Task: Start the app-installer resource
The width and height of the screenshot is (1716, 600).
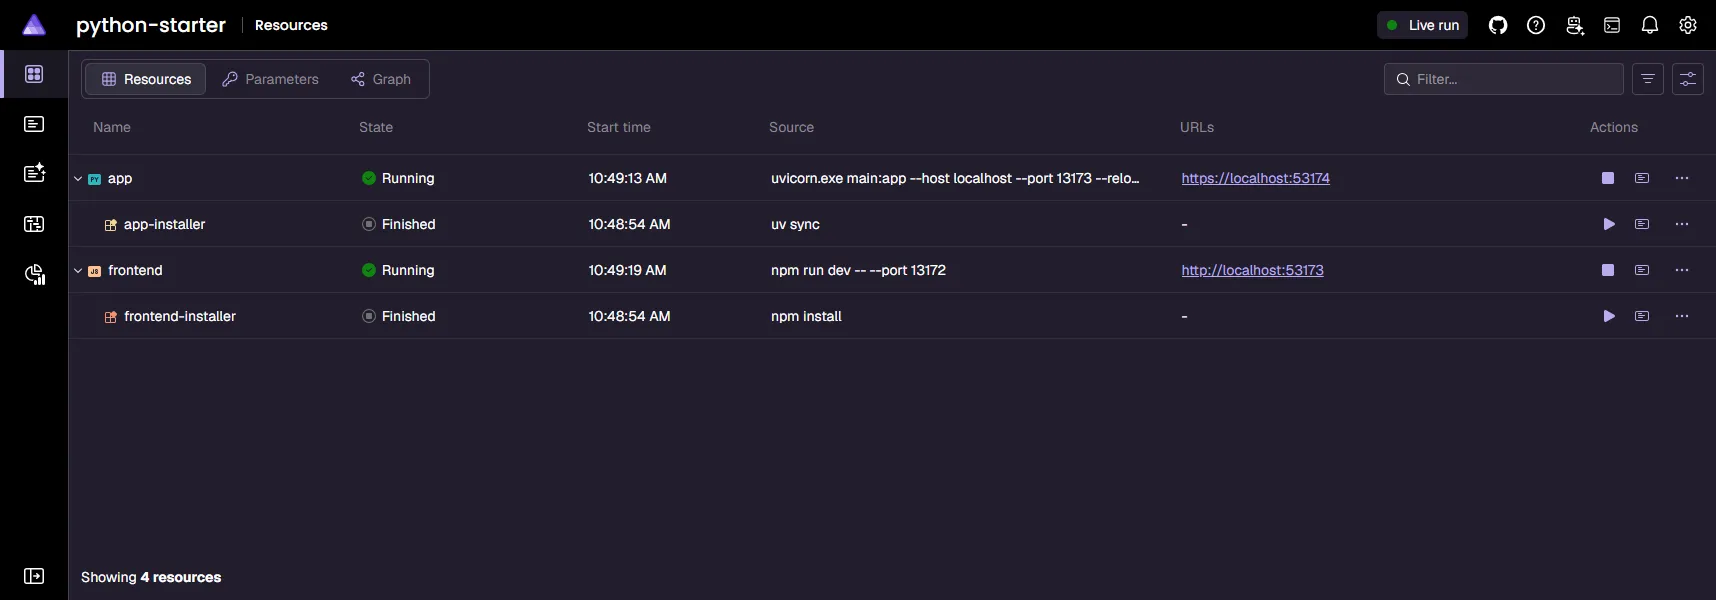Action: (1608, 224)
